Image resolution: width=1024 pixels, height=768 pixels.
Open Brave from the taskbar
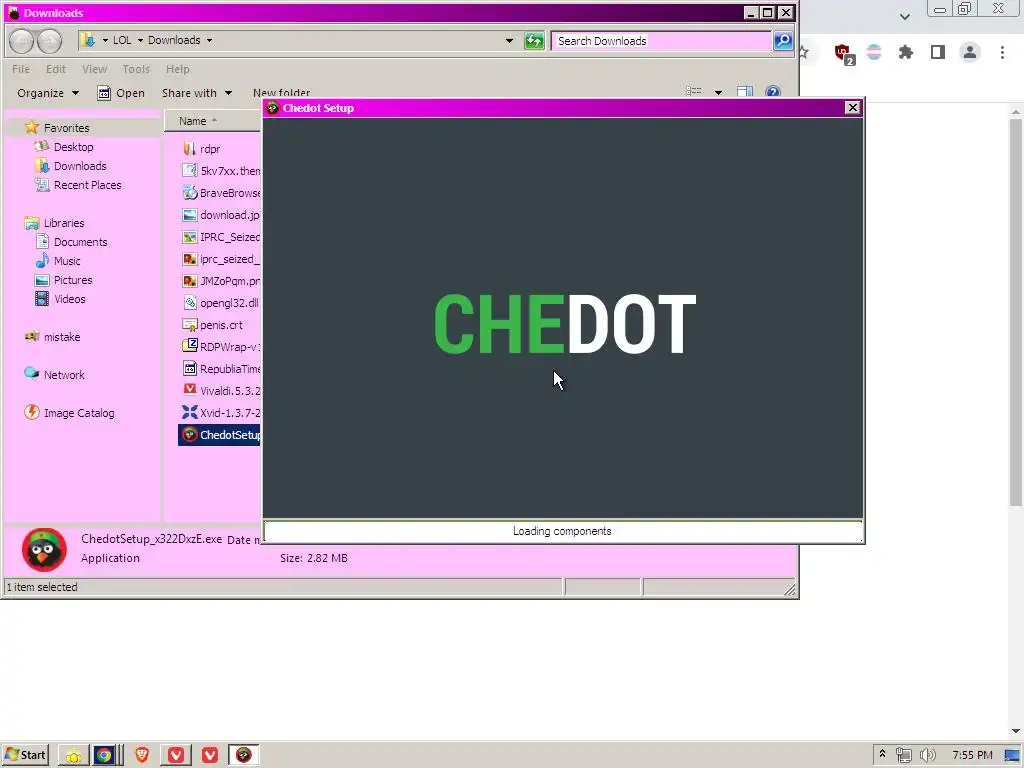(142, 755)
